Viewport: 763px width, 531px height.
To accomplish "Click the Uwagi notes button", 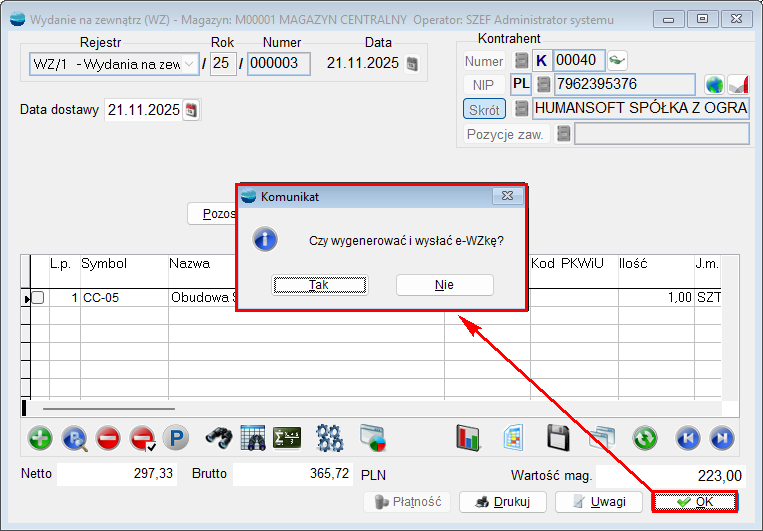I will coord(599,502).
